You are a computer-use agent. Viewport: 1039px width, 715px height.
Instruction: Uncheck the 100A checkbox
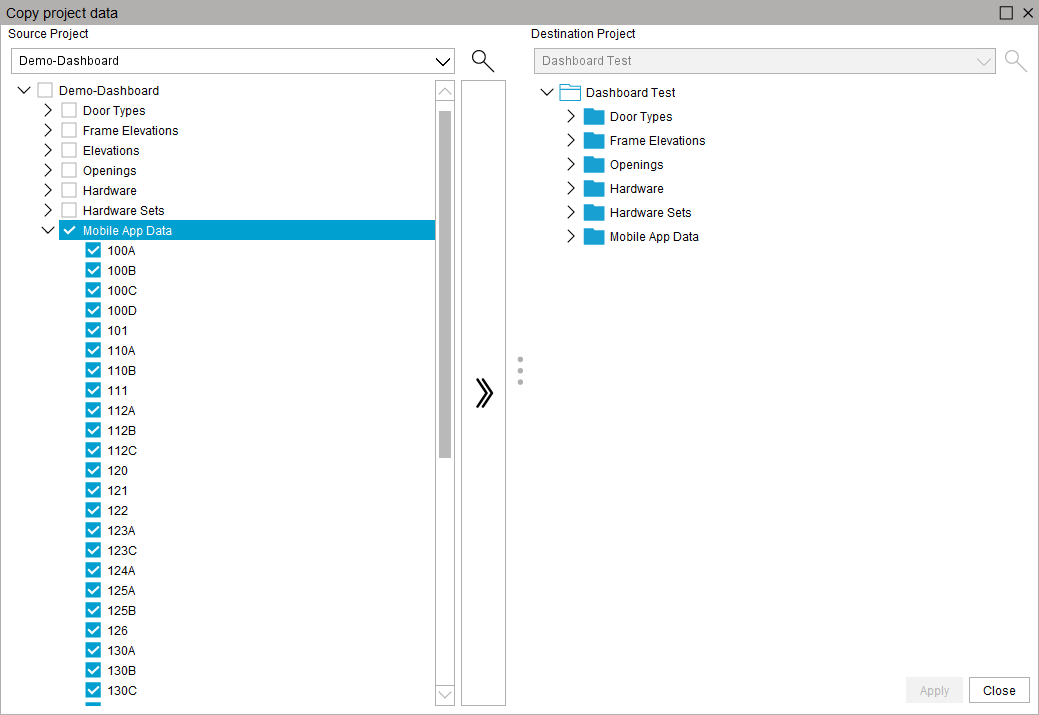pyautogui.click(x=91, y=250)
